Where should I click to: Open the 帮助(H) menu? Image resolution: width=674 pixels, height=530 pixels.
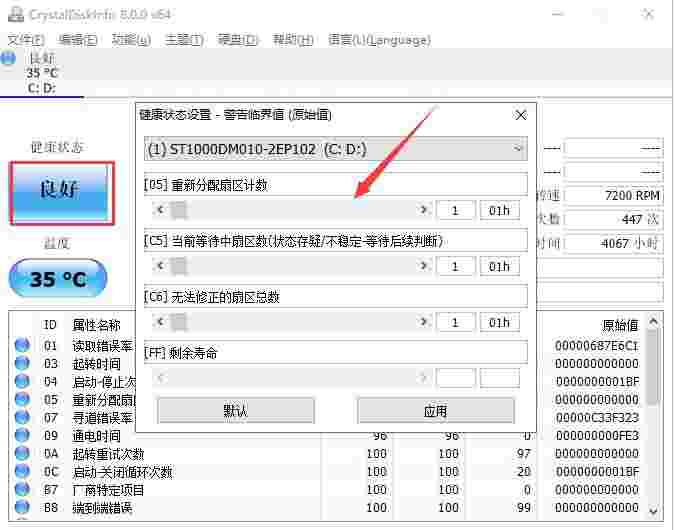[x=293, y=40]
